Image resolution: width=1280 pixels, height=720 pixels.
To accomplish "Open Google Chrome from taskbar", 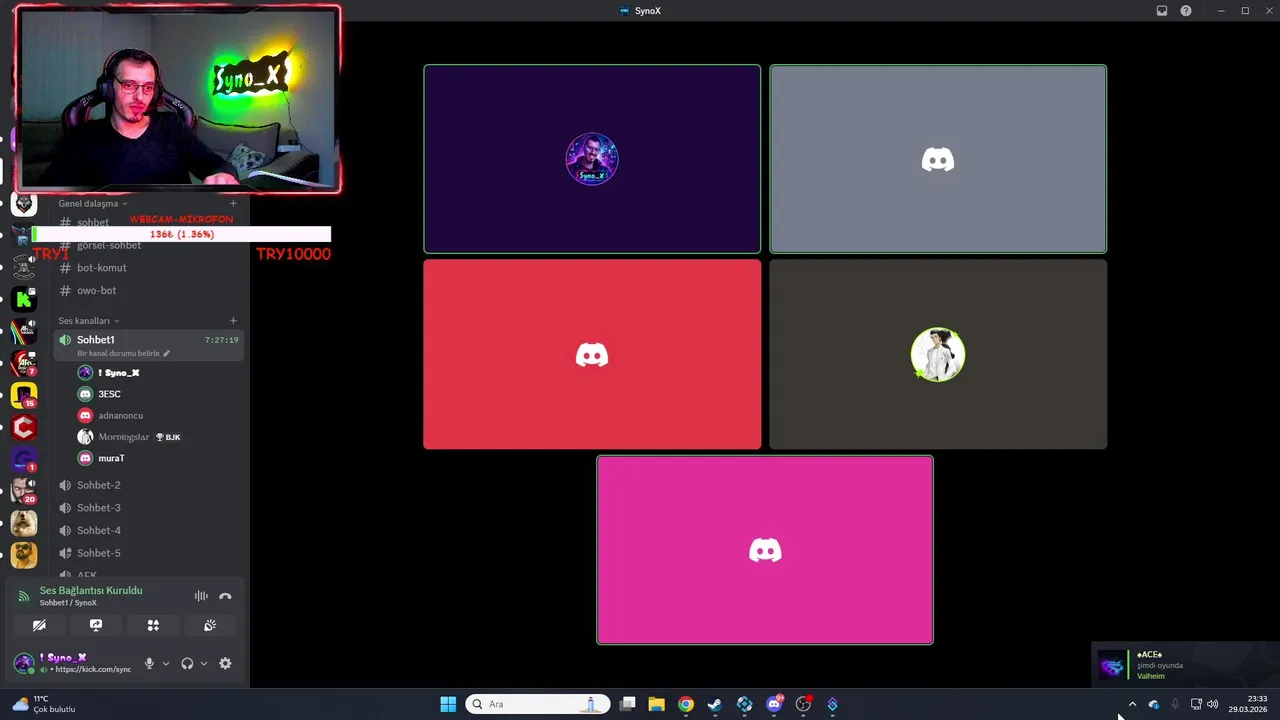I will (685, 704).
